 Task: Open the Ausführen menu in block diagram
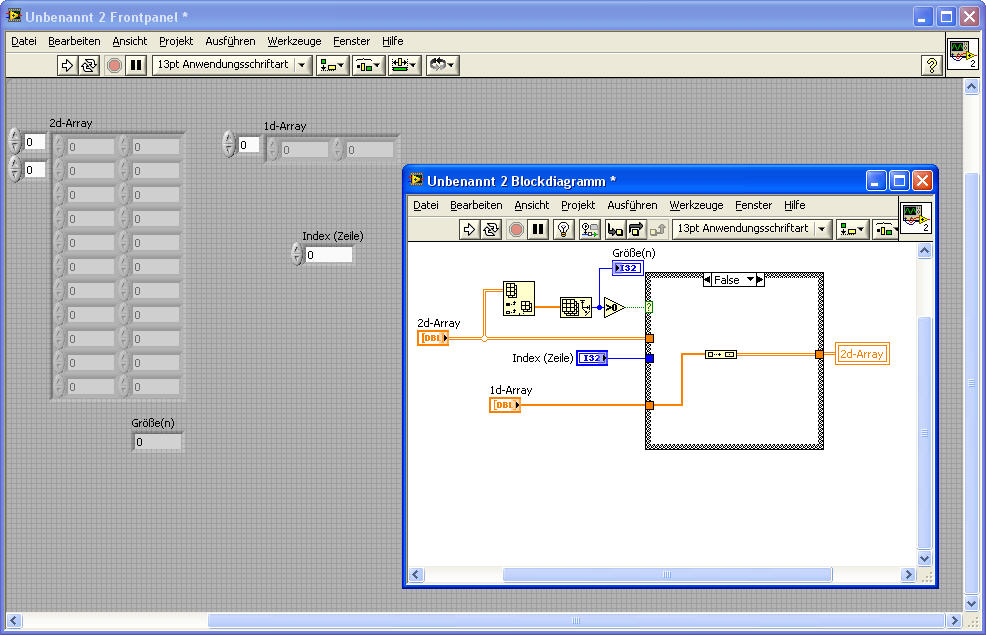632,205
